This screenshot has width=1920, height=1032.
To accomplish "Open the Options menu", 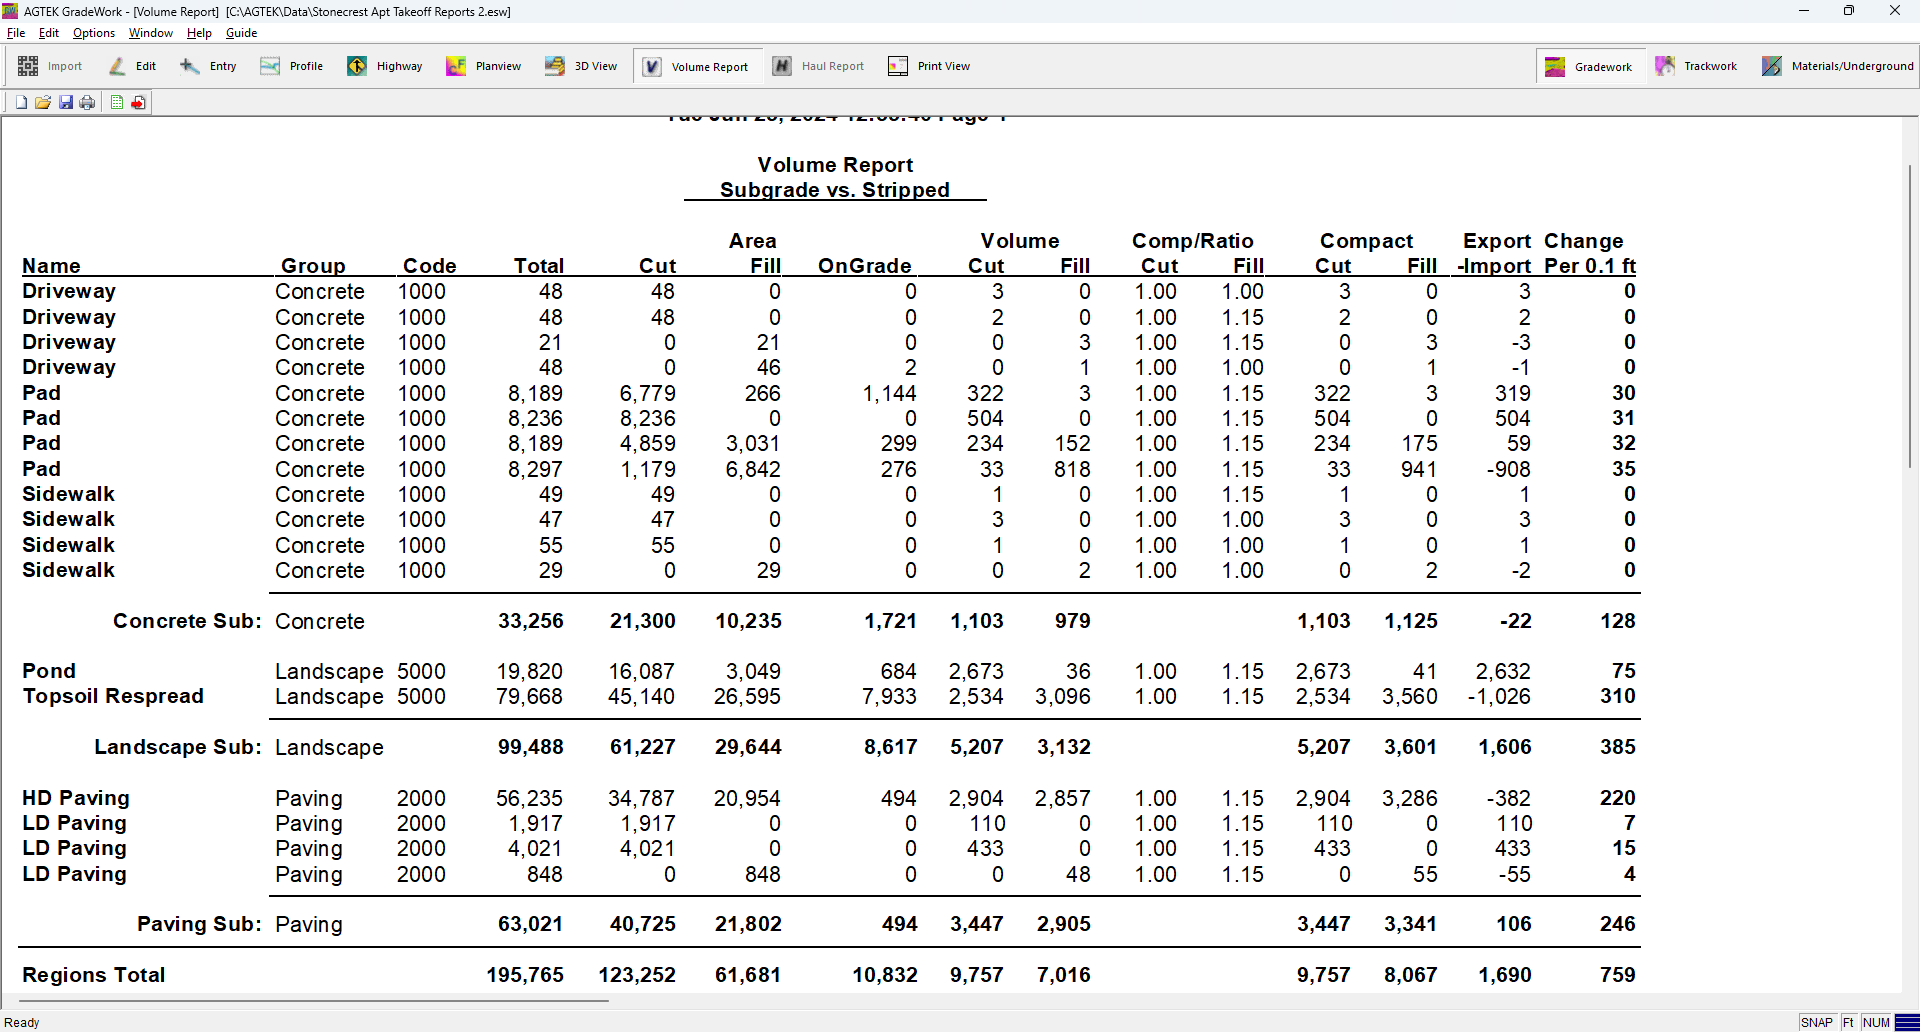I will tap(94, 33).
